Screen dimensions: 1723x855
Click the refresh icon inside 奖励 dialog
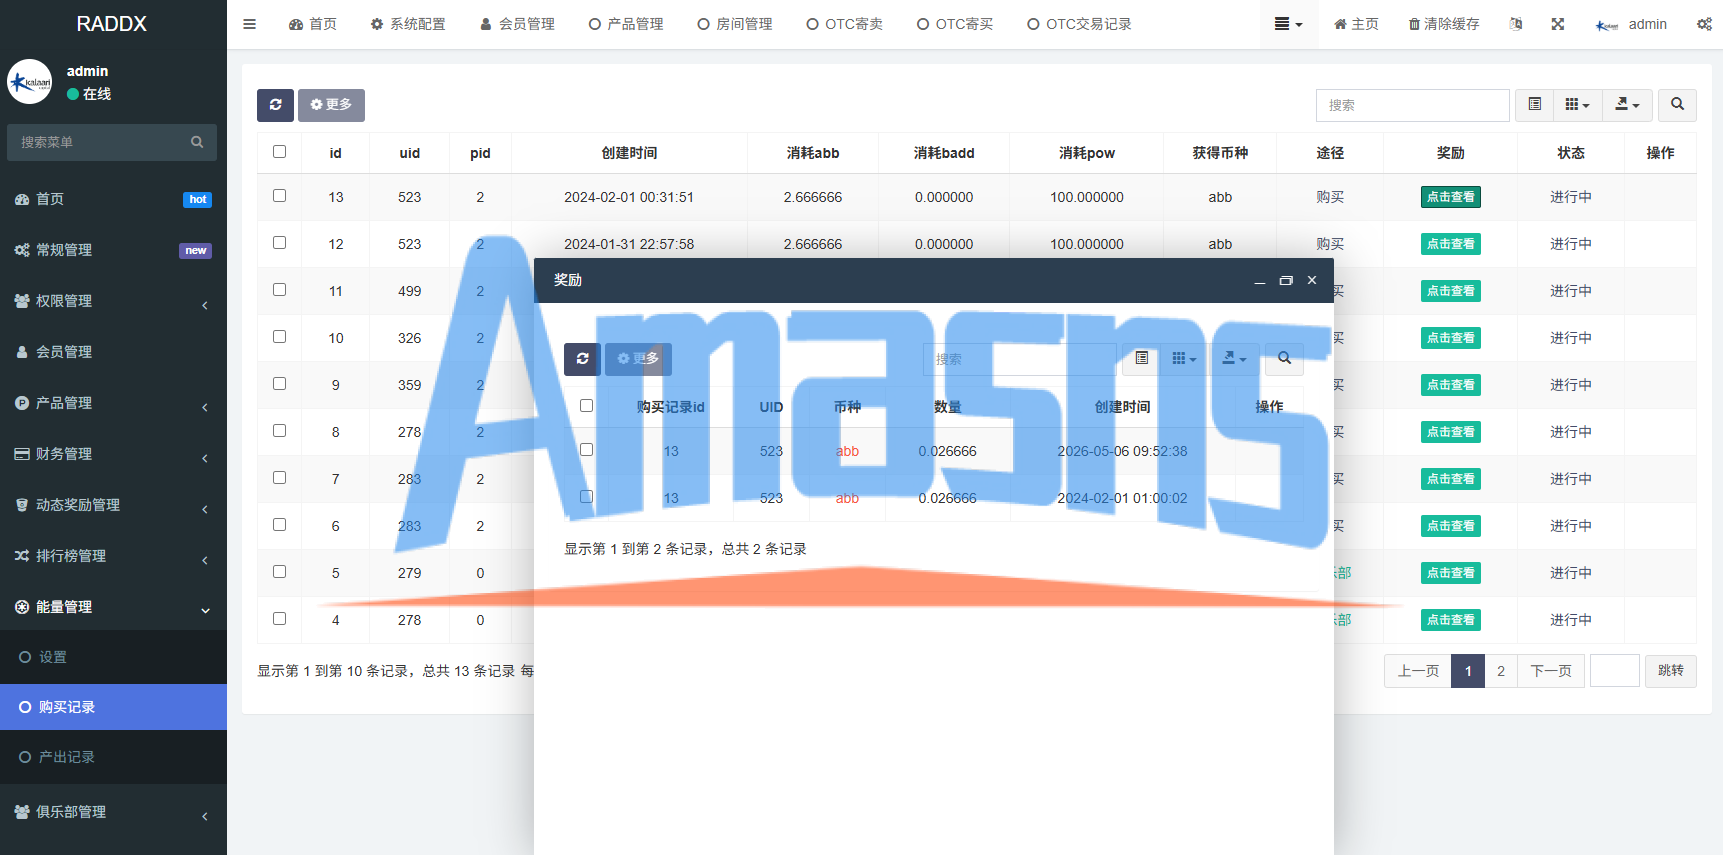[x=582, y=359]
